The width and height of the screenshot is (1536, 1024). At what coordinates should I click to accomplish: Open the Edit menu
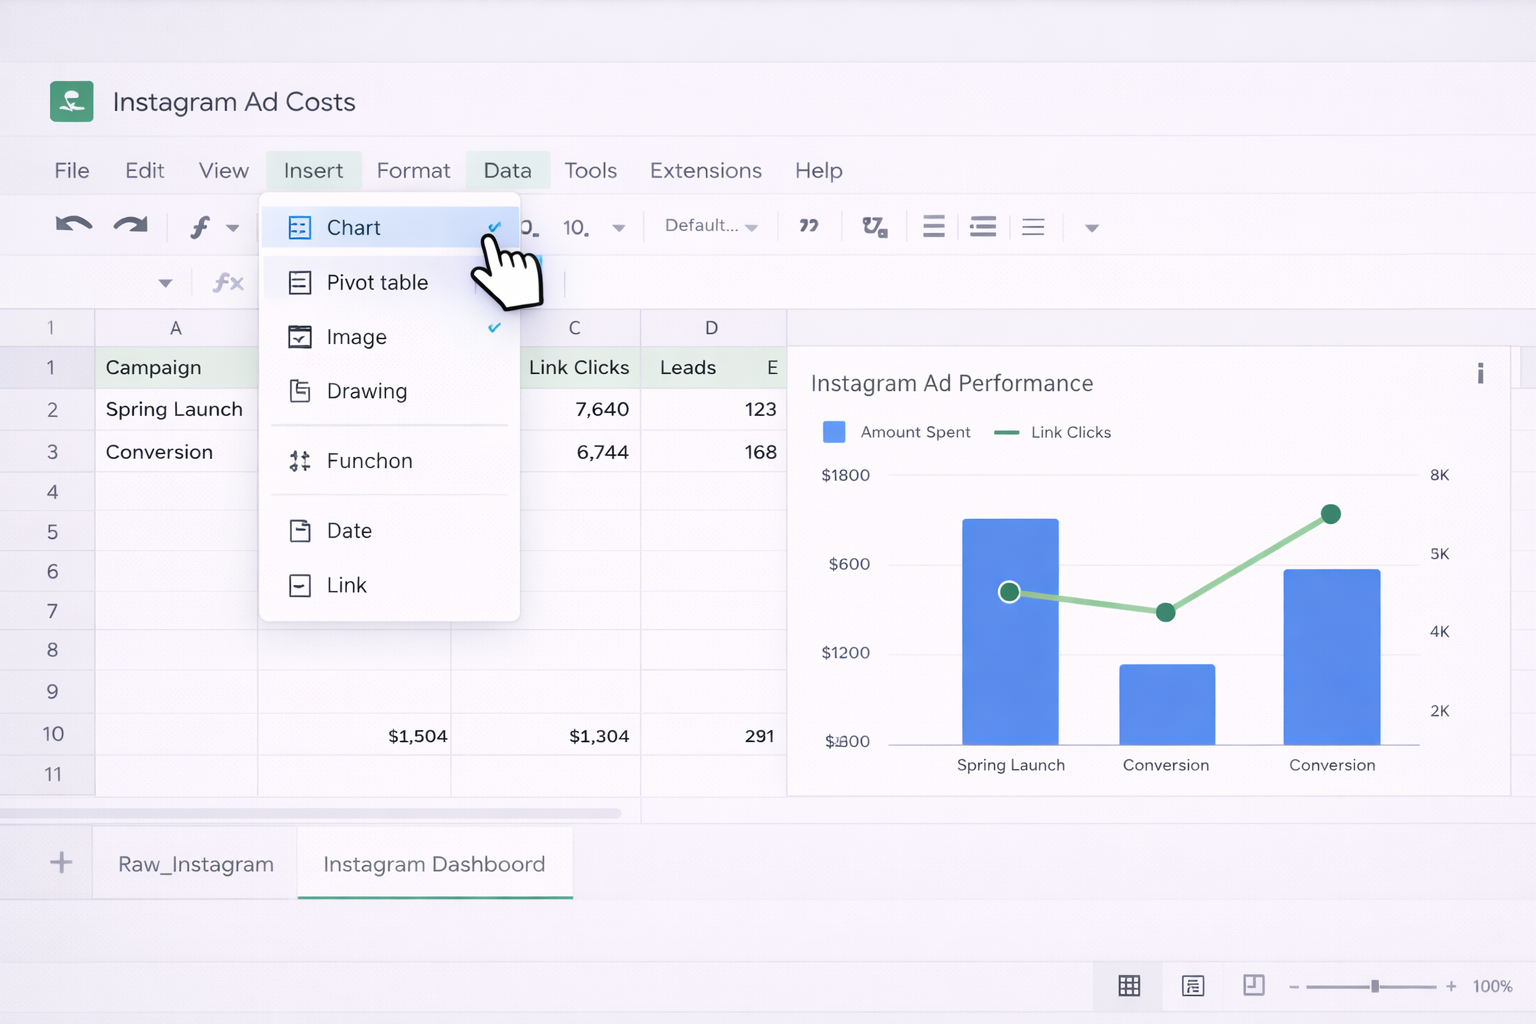[144, 170]
